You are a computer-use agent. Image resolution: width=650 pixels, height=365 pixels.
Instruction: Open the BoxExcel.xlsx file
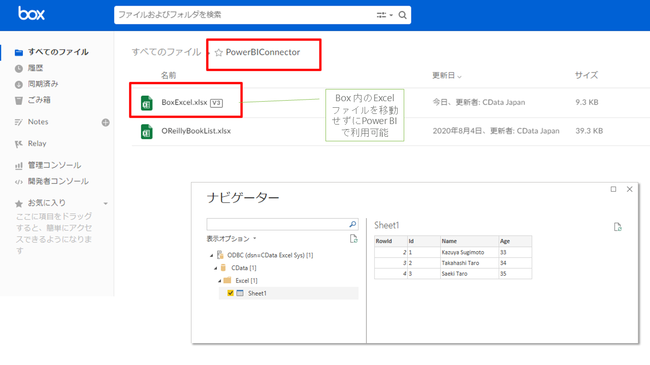click(184, 102)
